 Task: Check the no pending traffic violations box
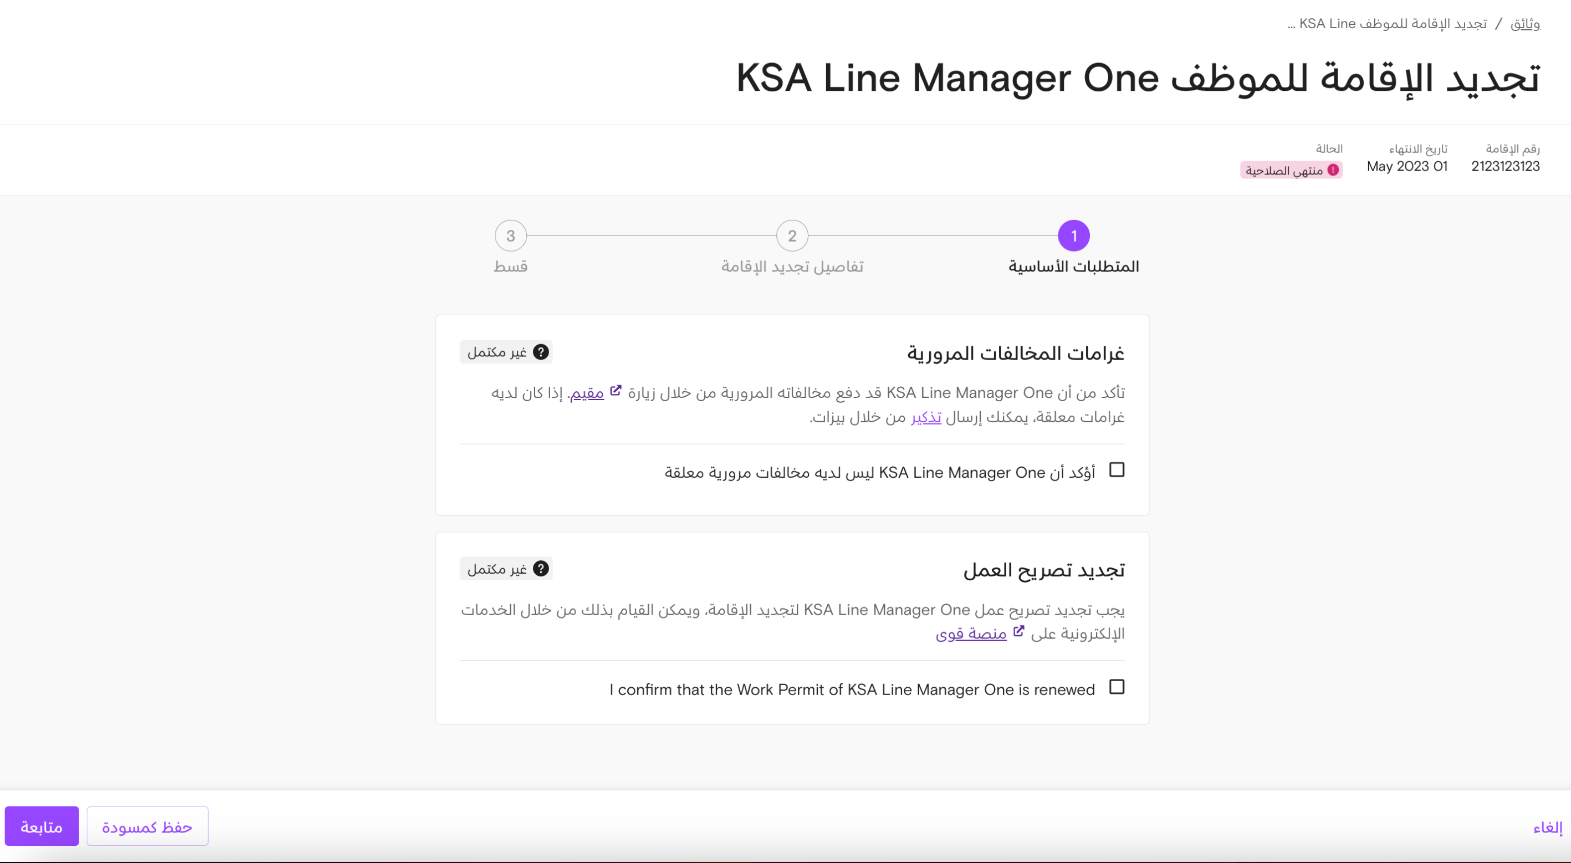(1117, 470)
